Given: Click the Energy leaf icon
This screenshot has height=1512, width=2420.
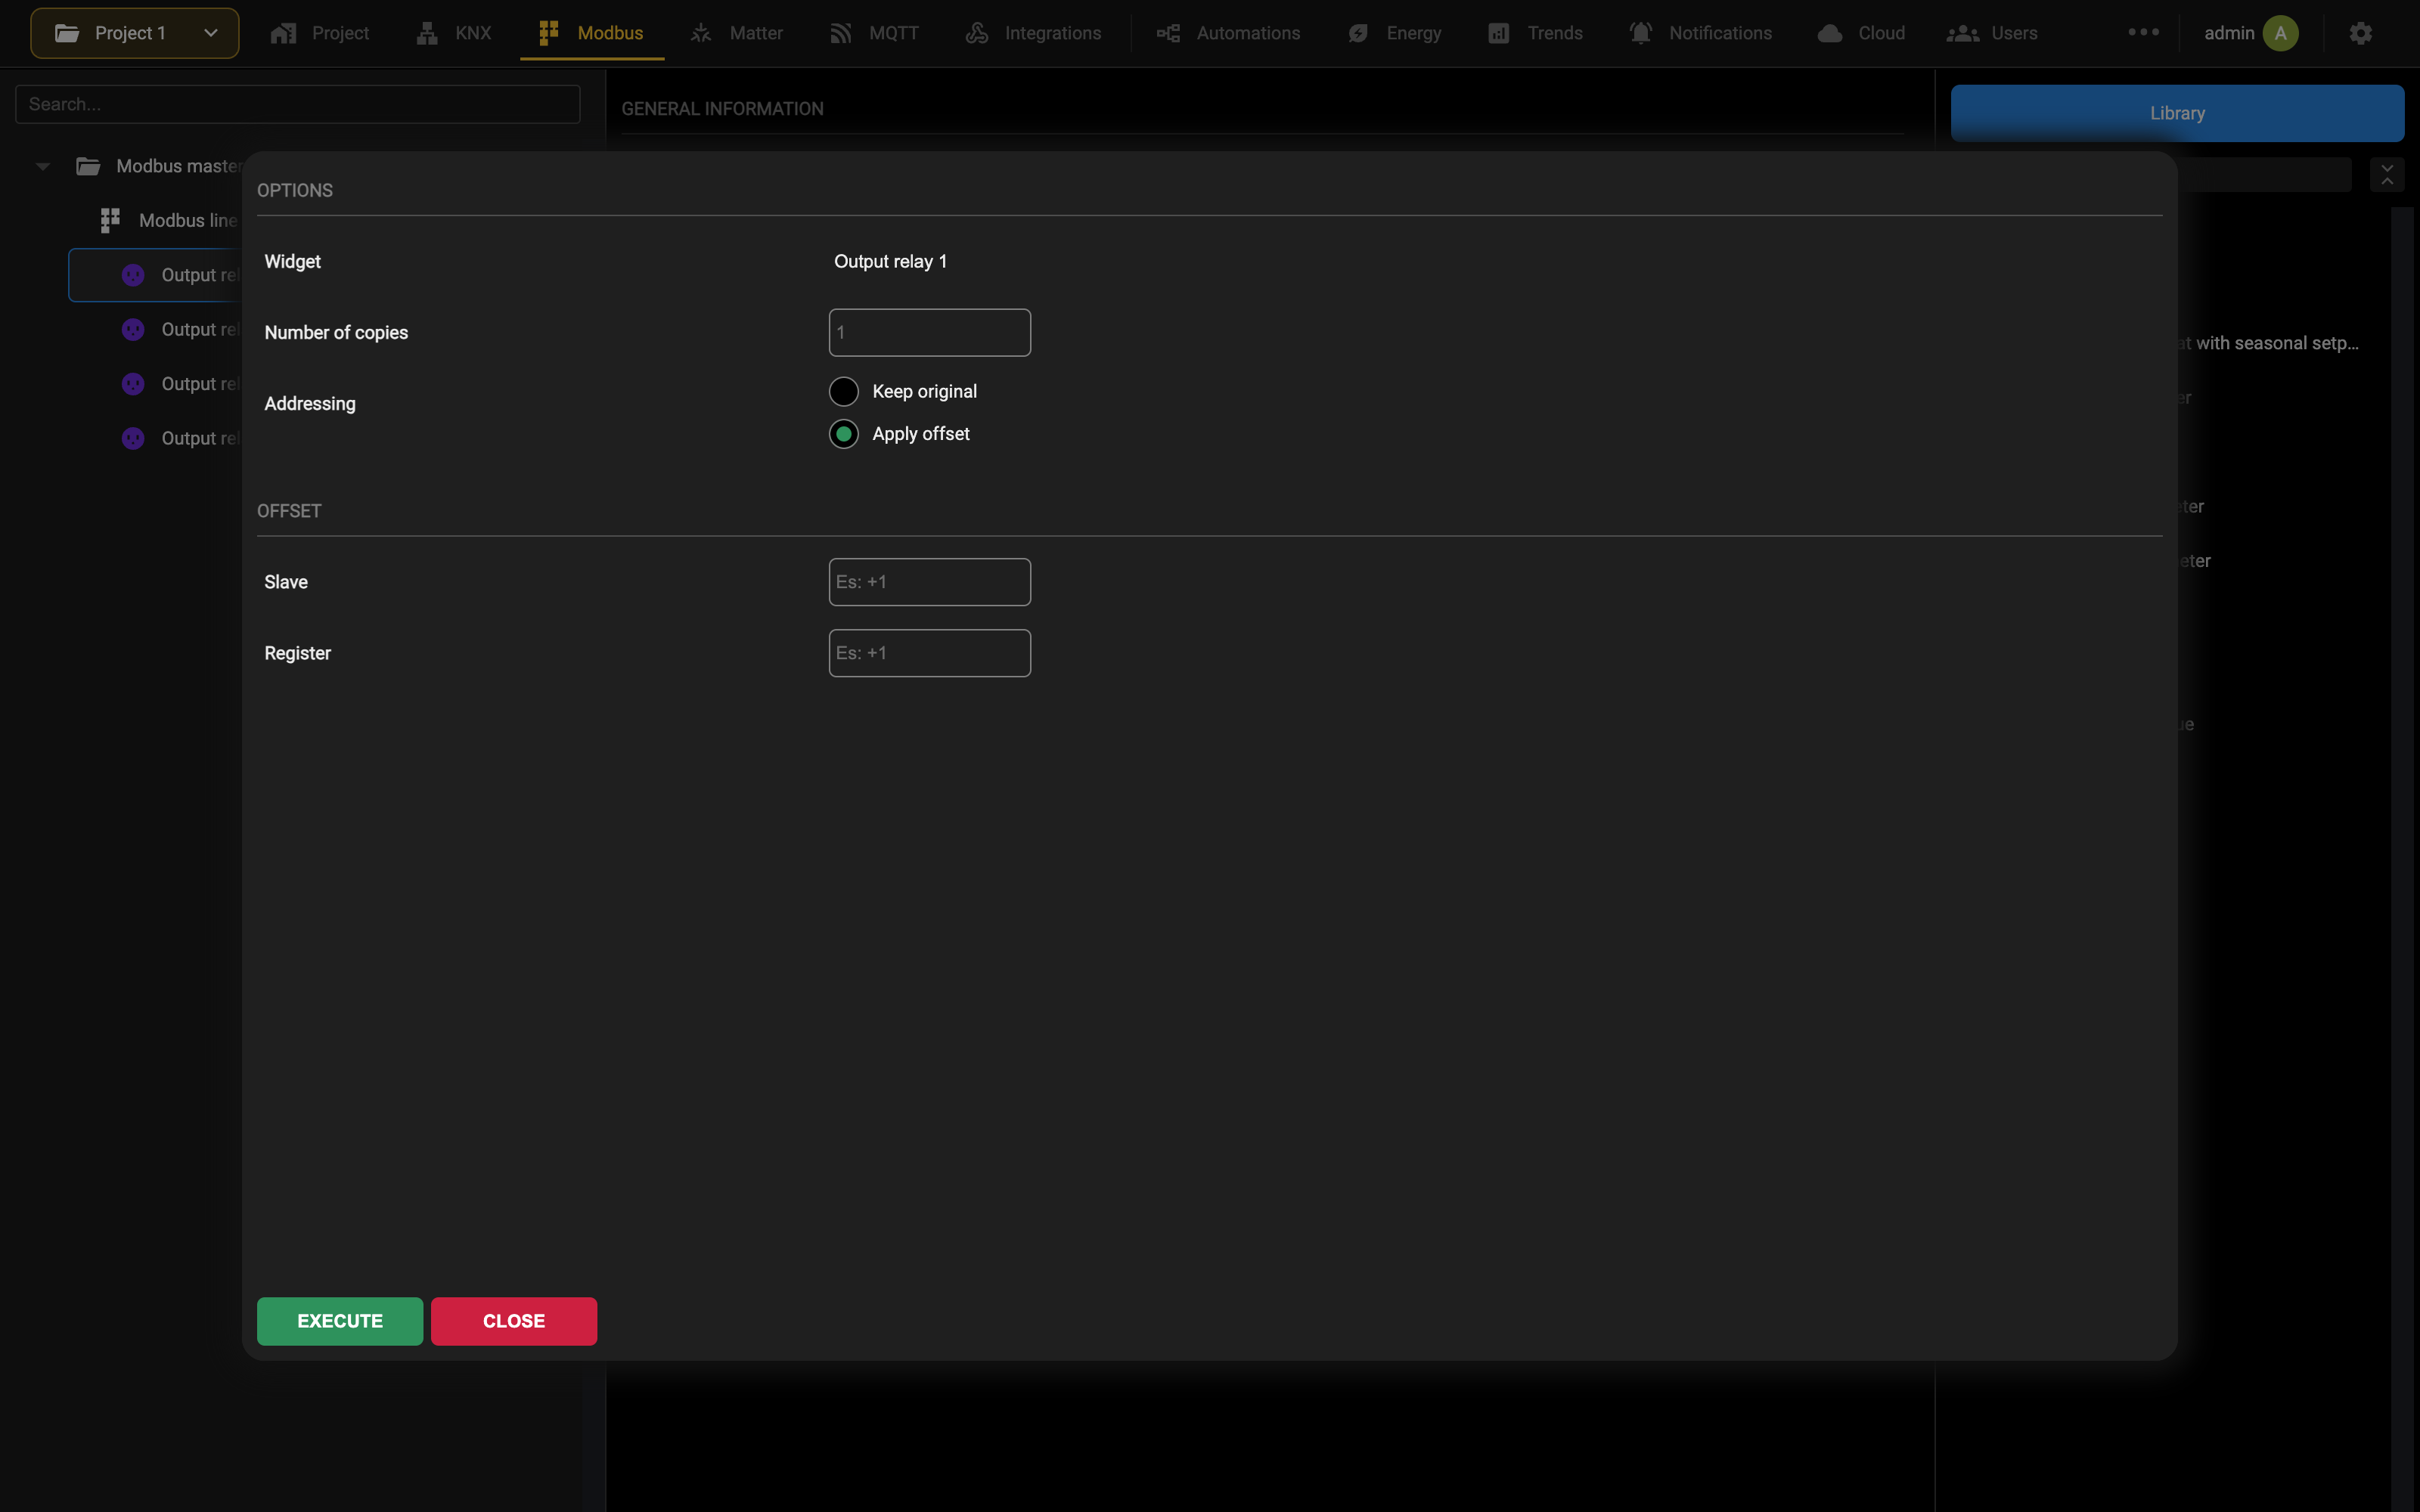Looking at the screenshot, I should [x=1358, y=33].
